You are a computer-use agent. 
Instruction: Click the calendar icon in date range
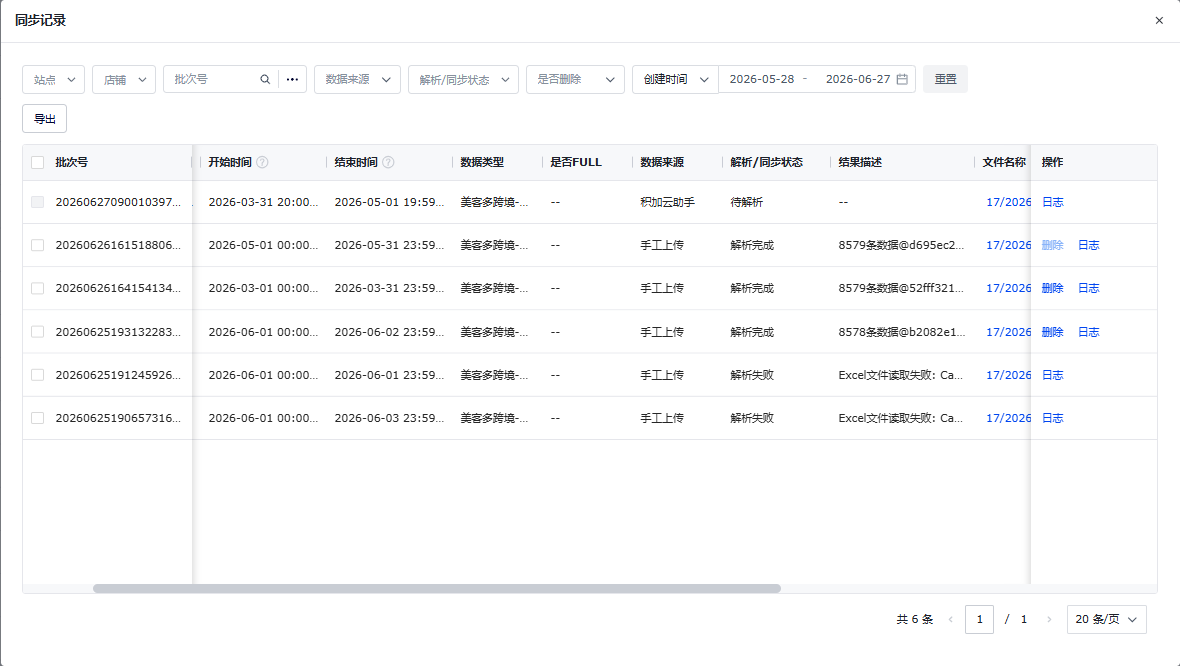tap(902, 79)
